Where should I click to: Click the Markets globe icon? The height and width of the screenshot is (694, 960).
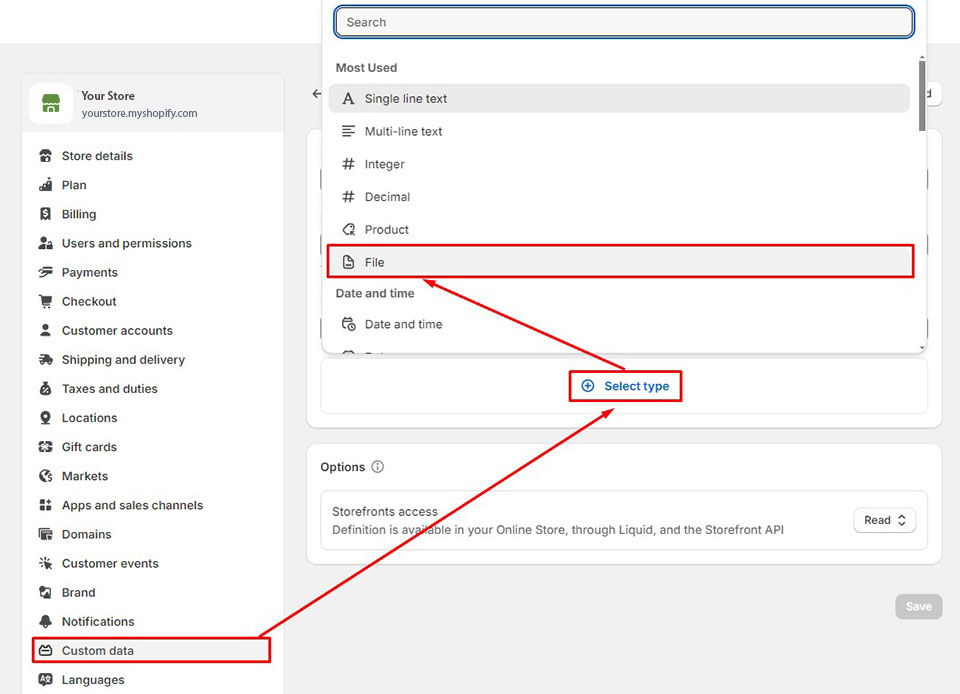tap(45, 476)
